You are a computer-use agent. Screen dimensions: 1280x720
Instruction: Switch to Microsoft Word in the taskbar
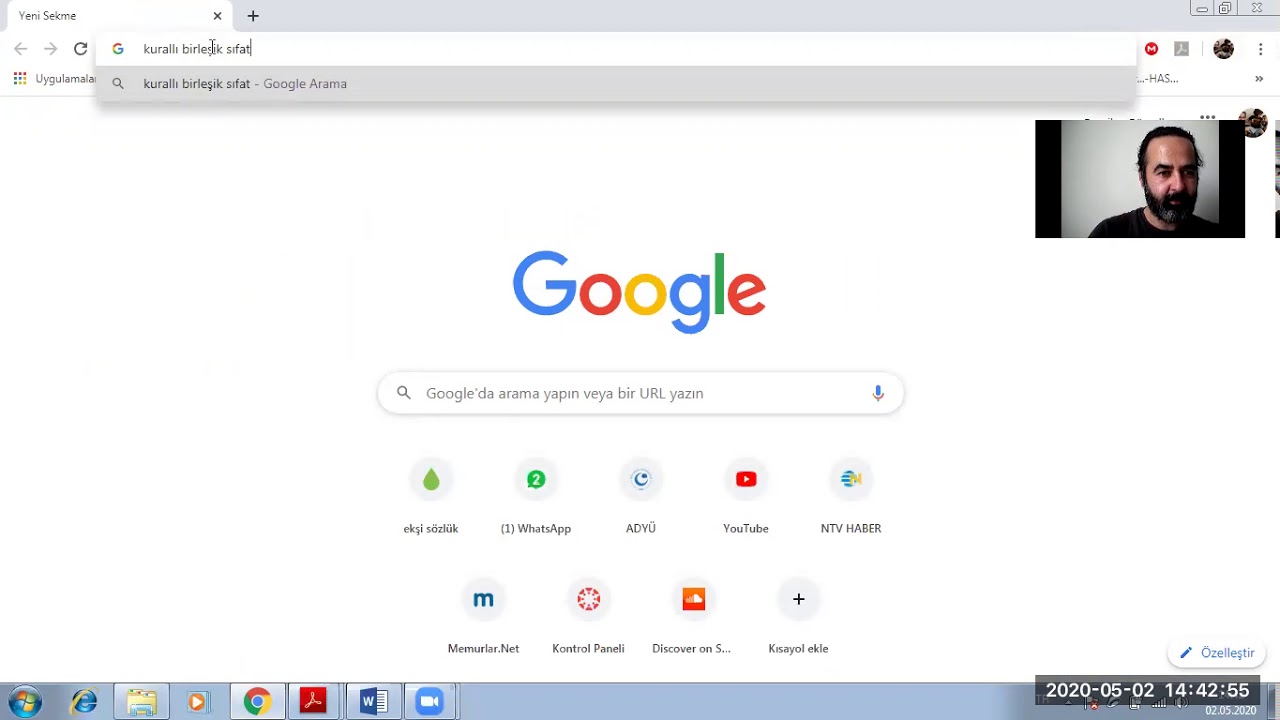click(372, 702)
